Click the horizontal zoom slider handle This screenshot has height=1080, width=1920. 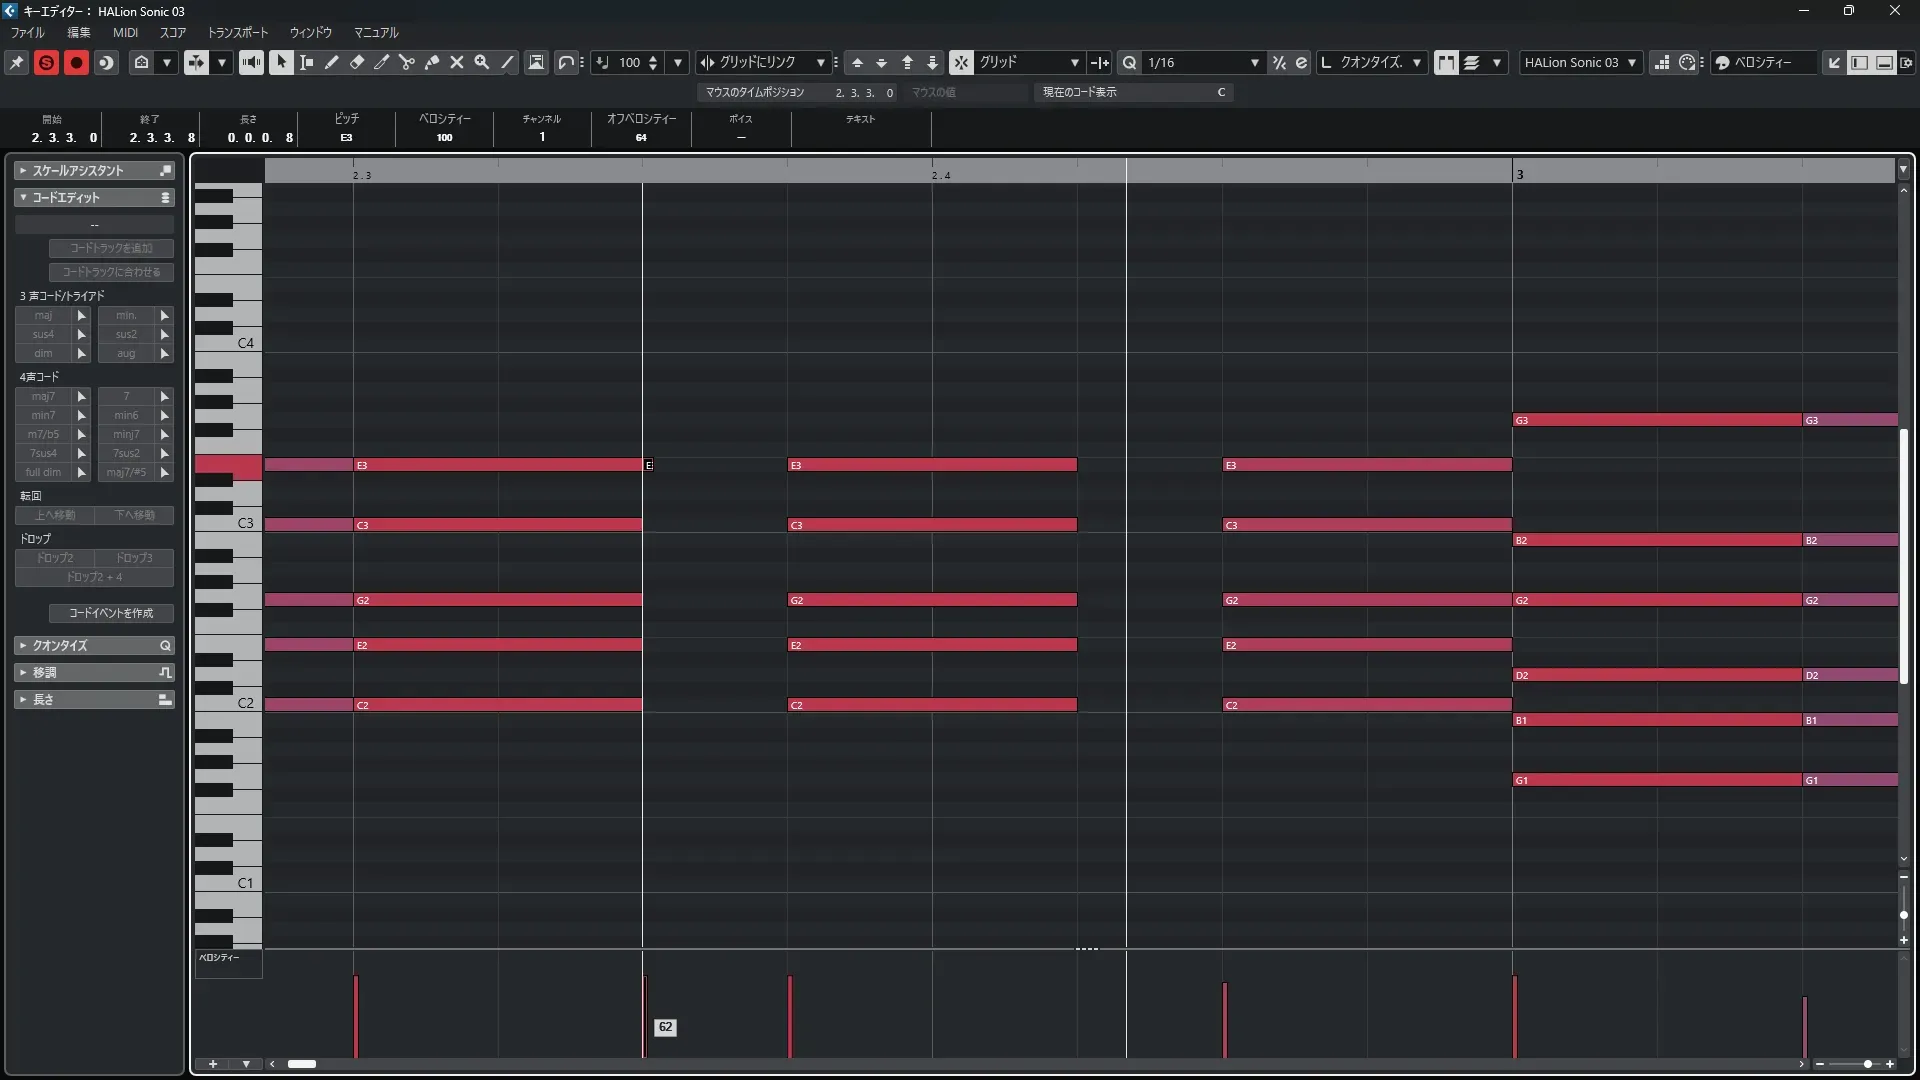pyautogui.click(x=1867, y=1064)
